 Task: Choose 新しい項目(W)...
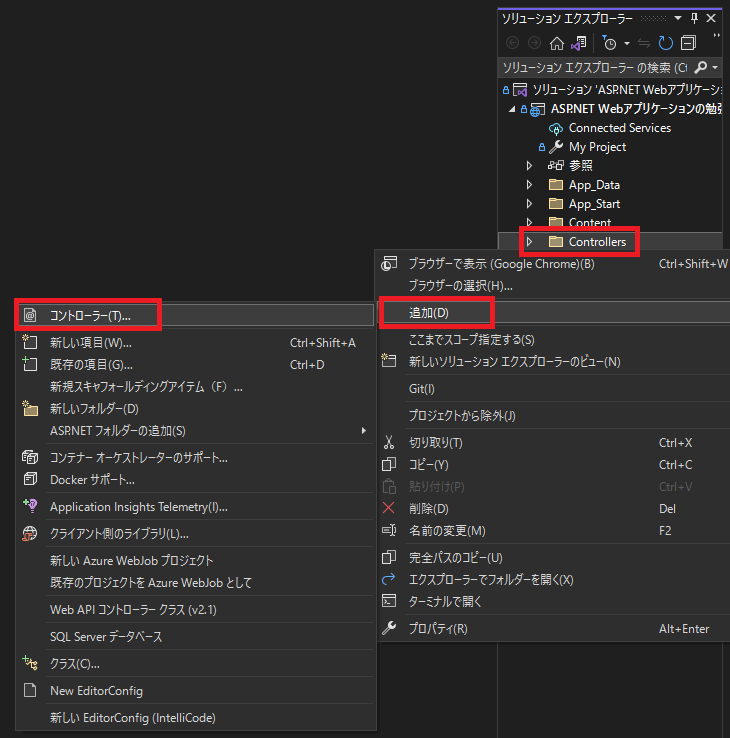tap(195, 343)
